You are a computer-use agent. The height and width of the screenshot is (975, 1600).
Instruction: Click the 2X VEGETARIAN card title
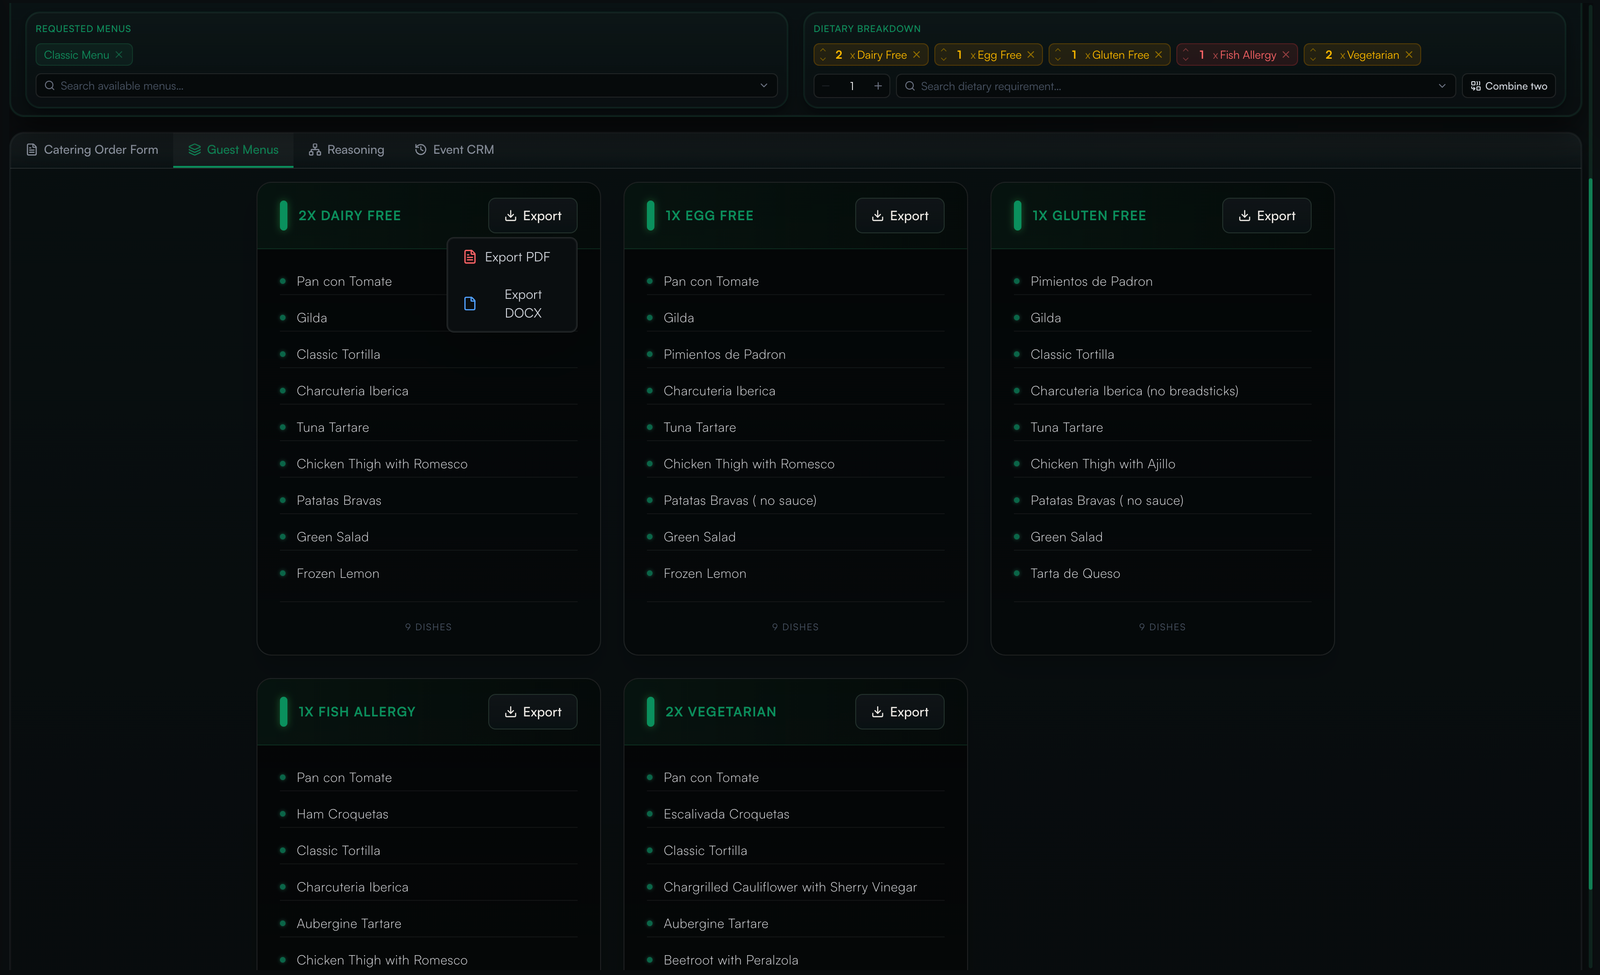(x=721, y=712)
